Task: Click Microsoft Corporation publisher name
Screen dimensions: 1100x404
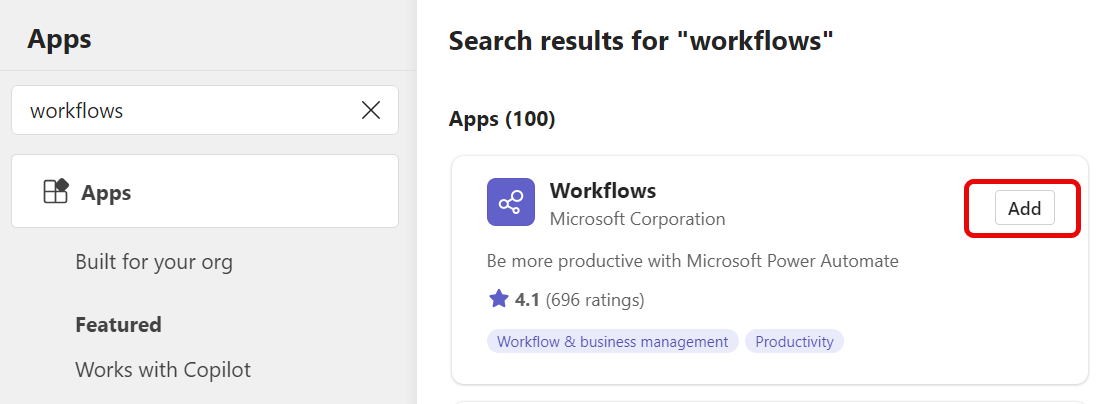Action: (637, 219)
